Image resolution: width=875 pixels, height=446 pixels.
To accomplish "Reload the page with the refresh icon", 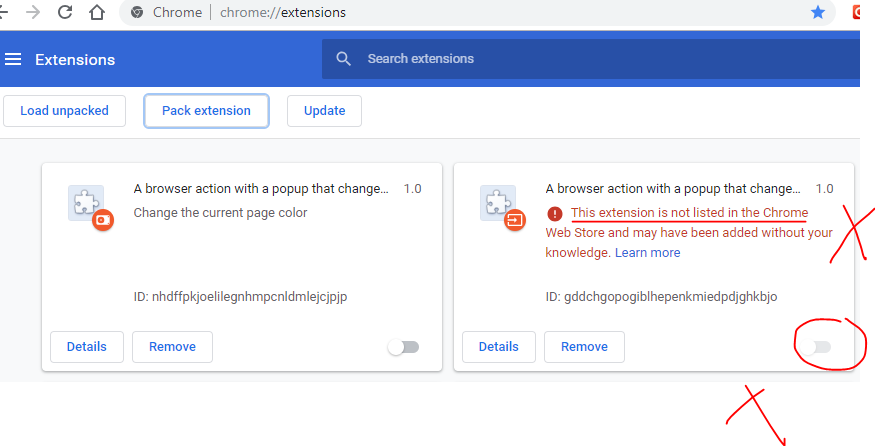I will point(65,12).
